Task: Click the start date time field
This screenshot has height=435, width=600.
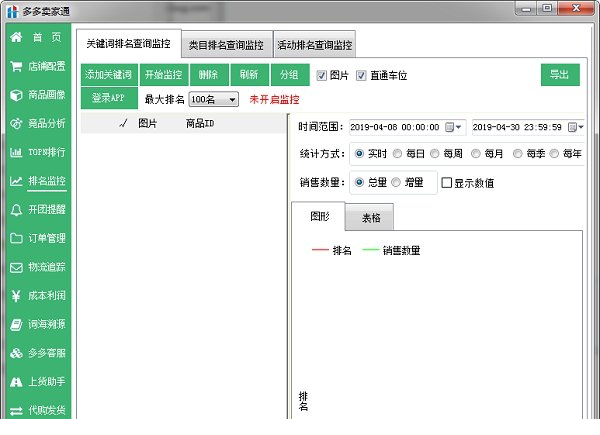Action: coord(408,127)
